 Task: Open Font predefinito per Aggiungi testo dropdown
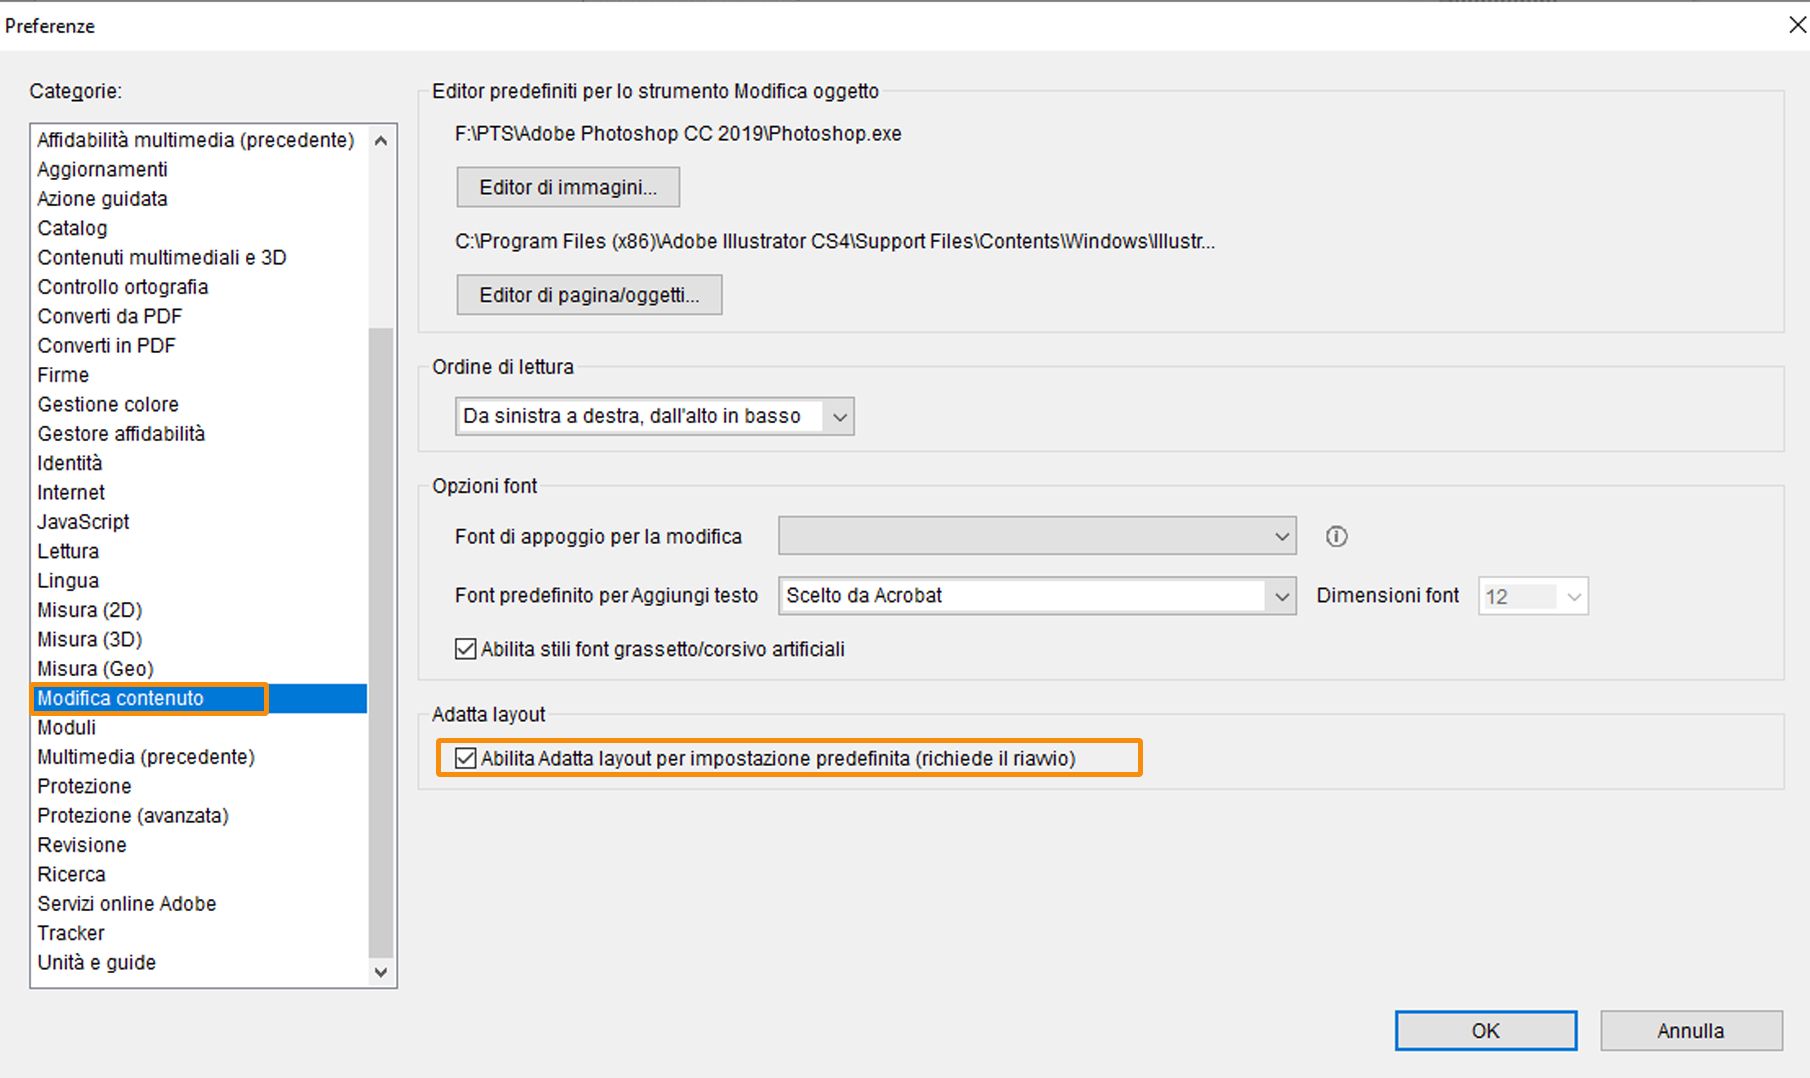click(1037, 596)
